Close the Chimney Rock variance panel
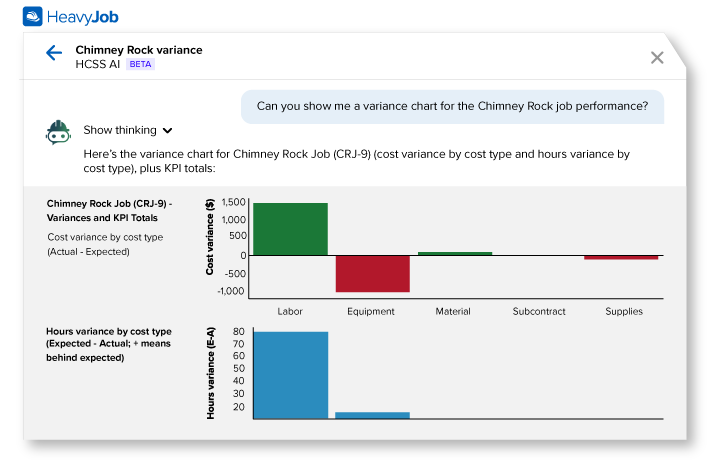The width and height of the screenshot is (709, 475). point(657,57)
